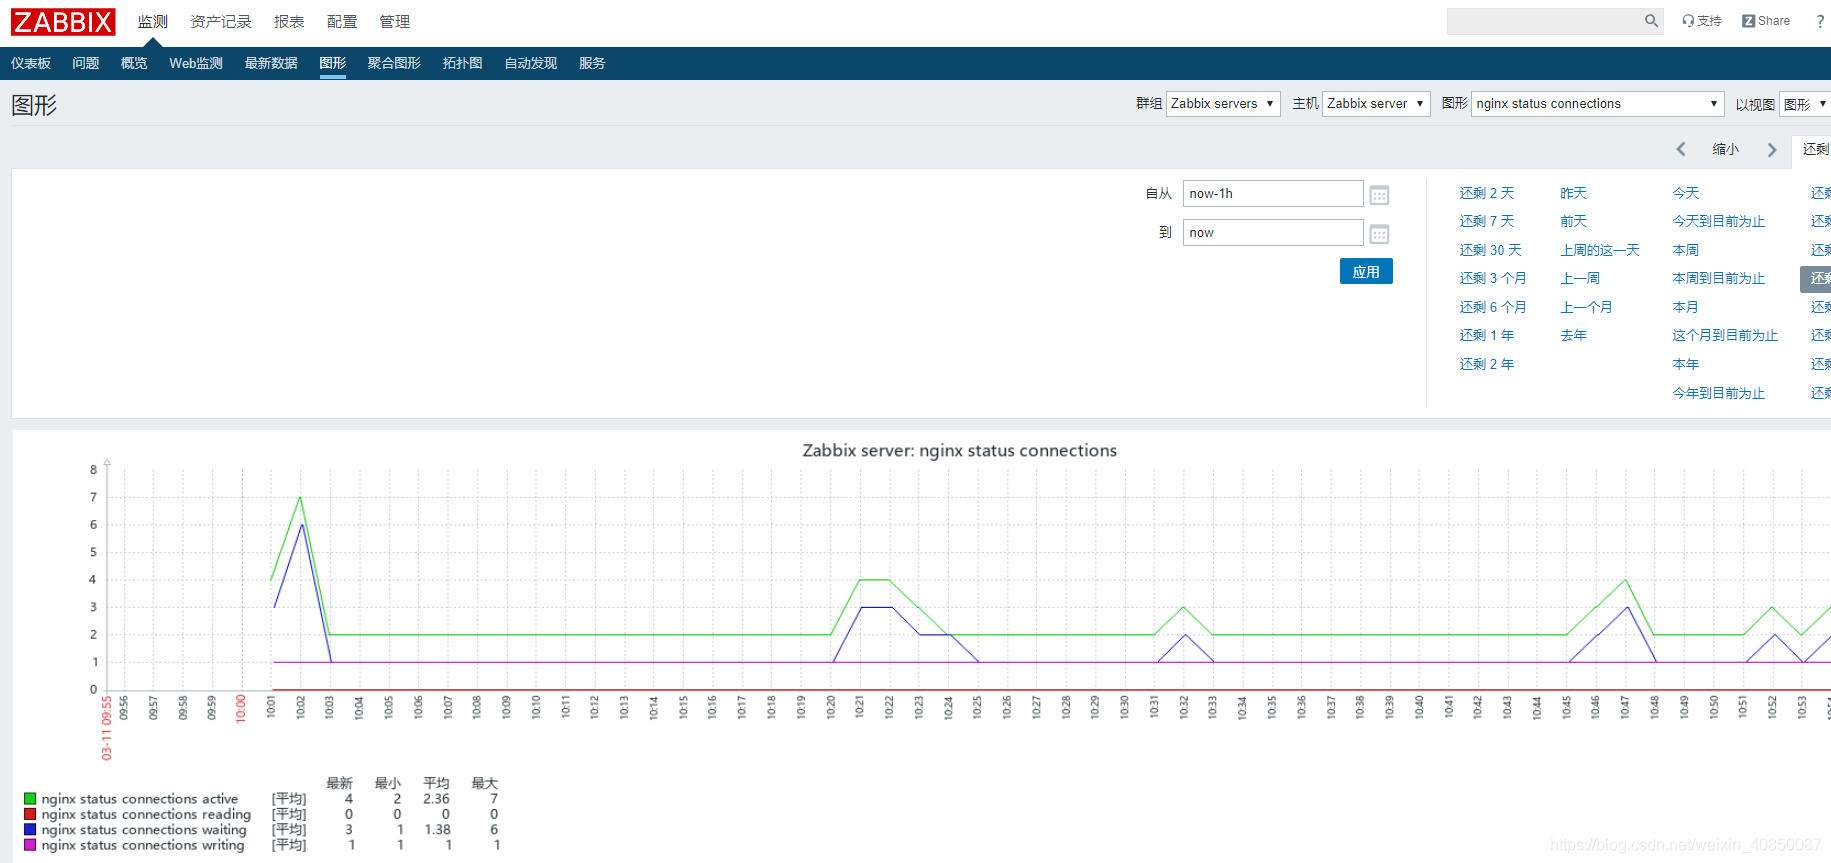
Task: Open calendar picker for 自从 field
Action: [x=1379, y=195]
